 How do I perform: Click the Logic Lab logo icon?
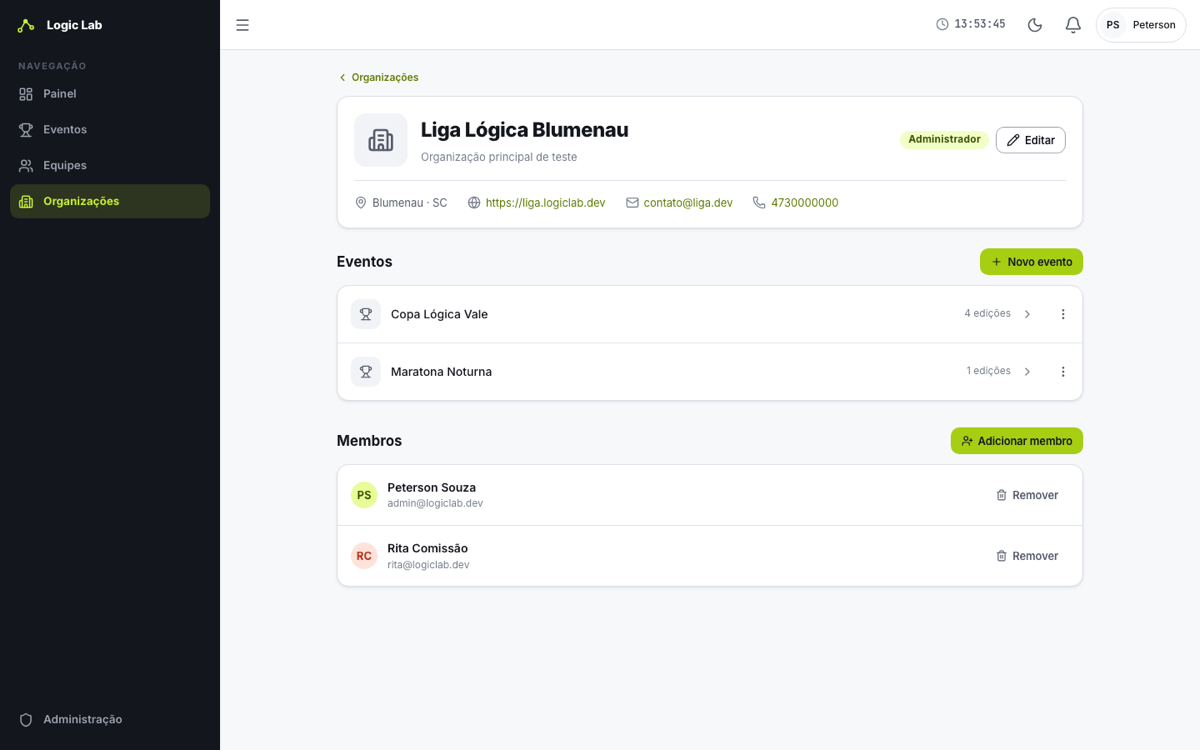(26, 25)
